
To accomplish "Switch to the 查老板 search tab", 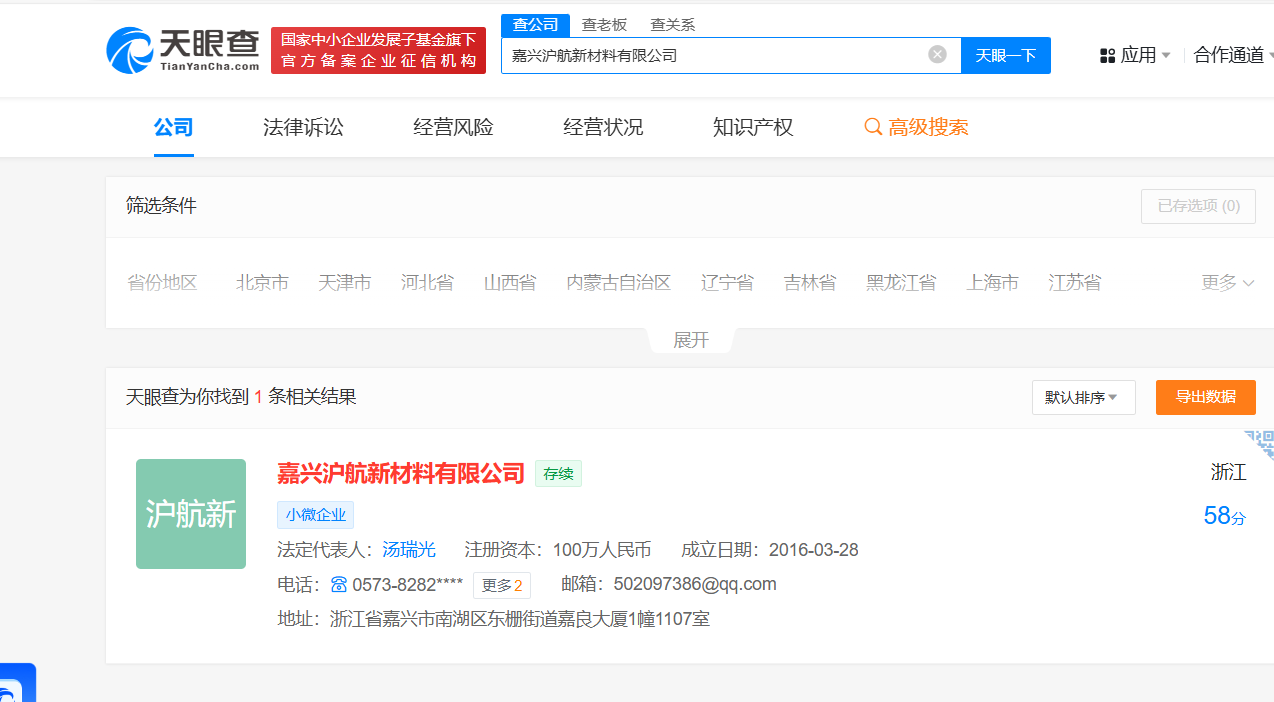I will tap(604, 25).
